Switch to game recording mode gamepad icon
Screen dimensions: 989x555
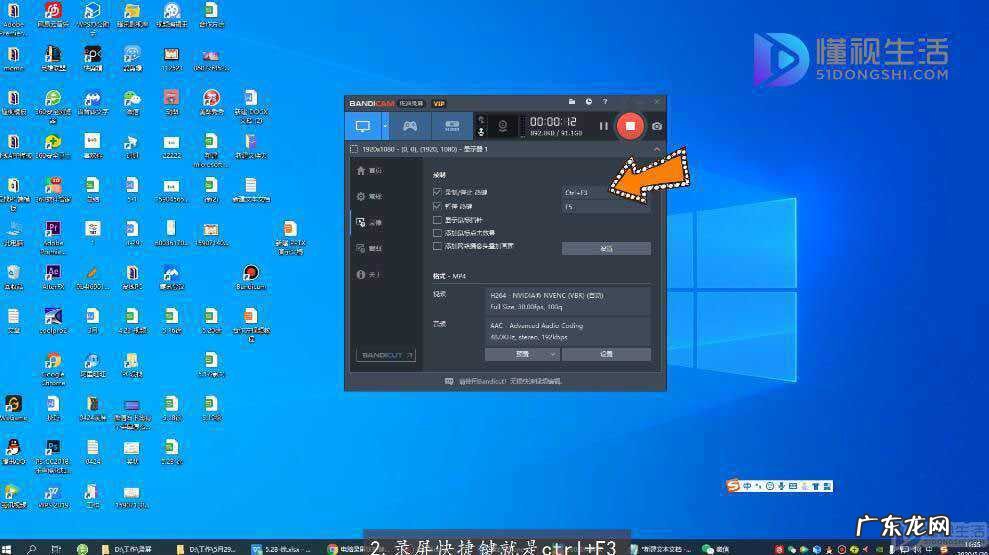tap(410, 126)
